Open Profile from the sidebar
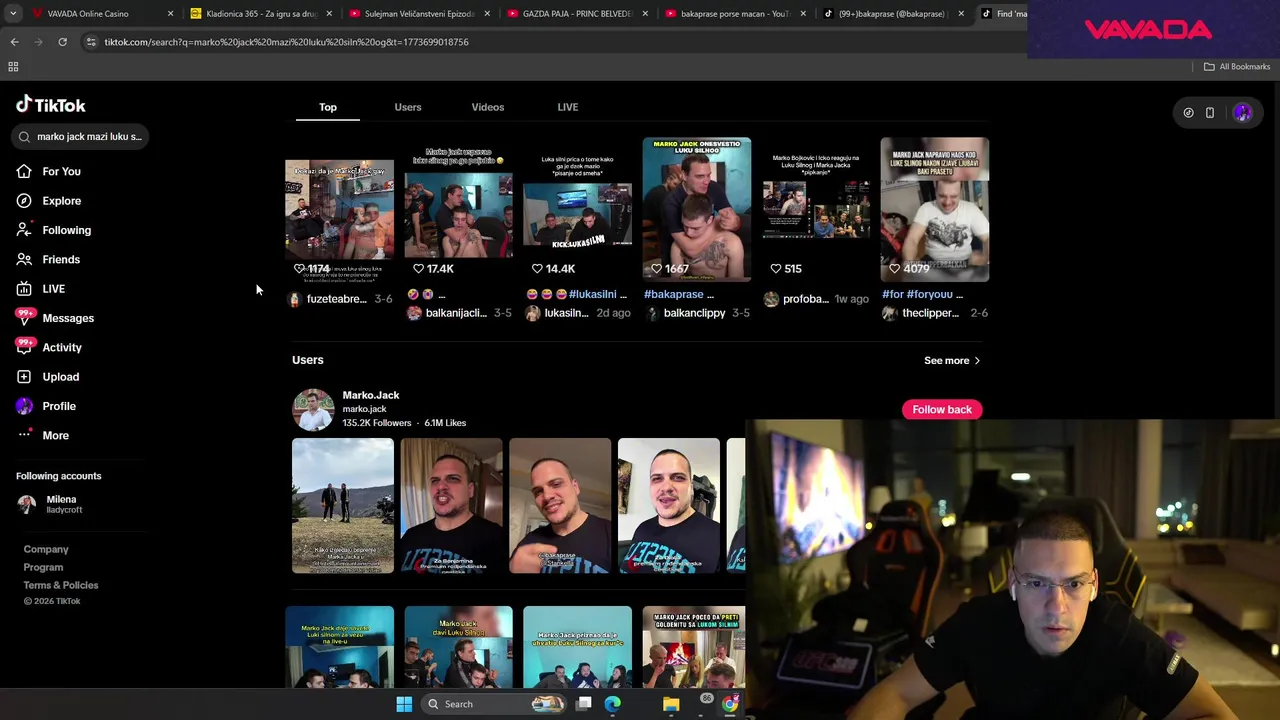The height and width of the screenshot is (720, 1280). pos(58,406)
